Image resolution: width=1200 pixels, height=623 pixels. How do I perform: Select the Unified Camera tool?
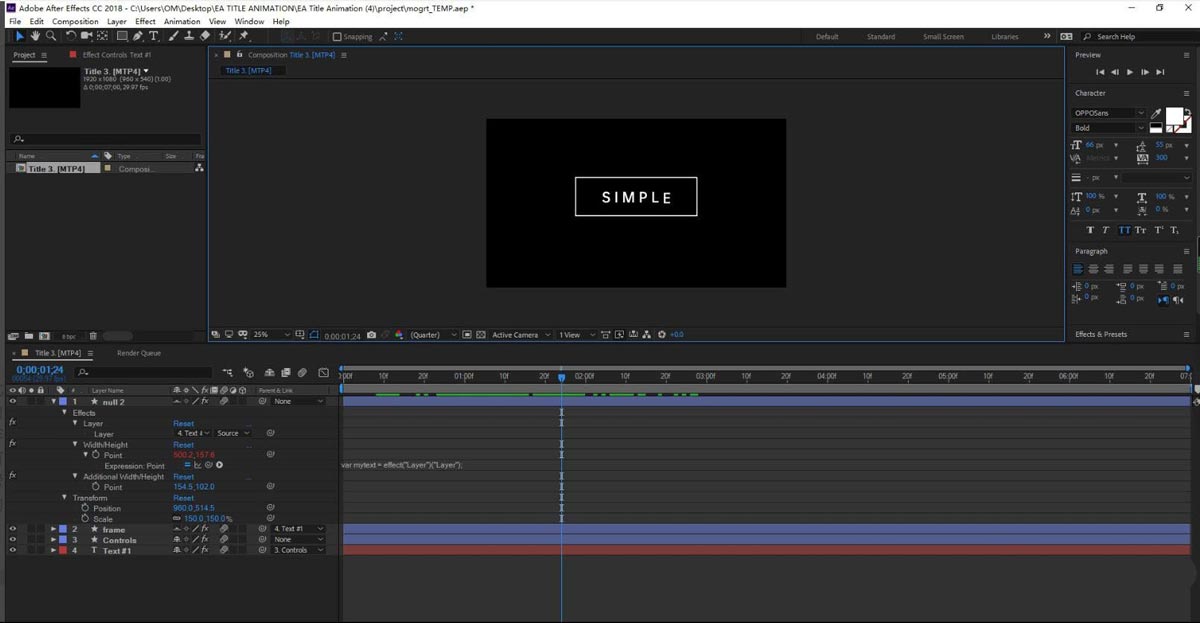87,36
